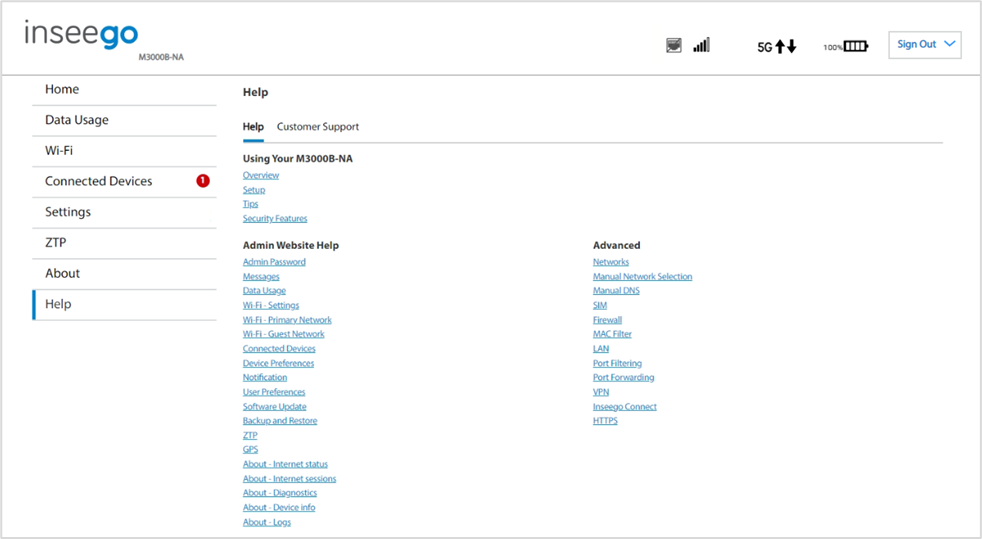Open the GPS help link
The image size is (982, 539).
click(x=251, y=449)
